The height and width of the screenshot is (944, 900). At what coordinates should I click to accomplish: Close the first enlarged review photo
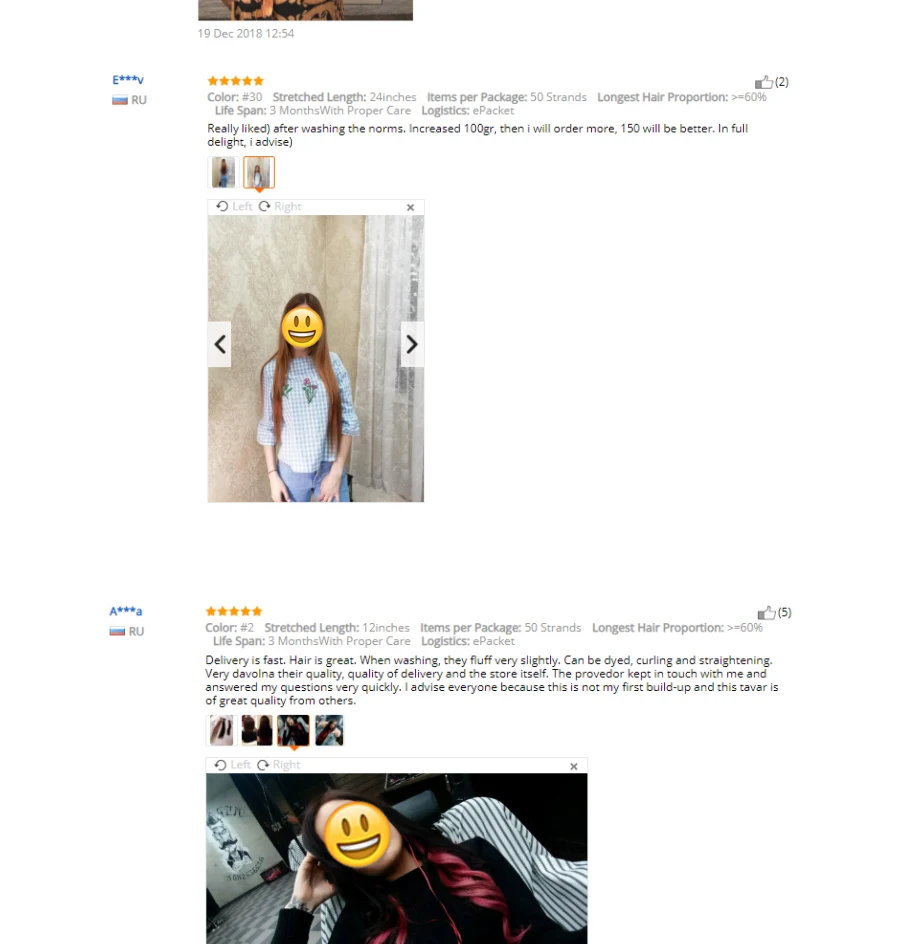click(x=411, y=207)
